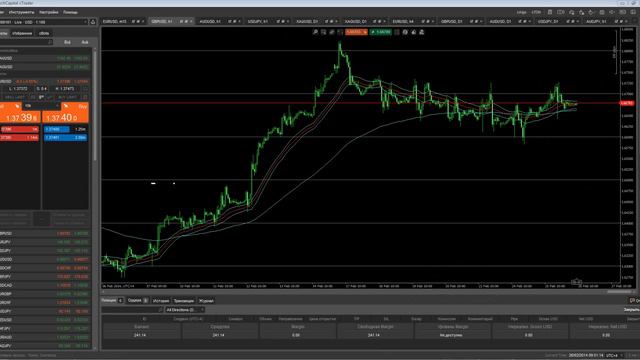Click the icon beside the account selector
Viewport: 640px width, 360px height.
tap(93, 22)
